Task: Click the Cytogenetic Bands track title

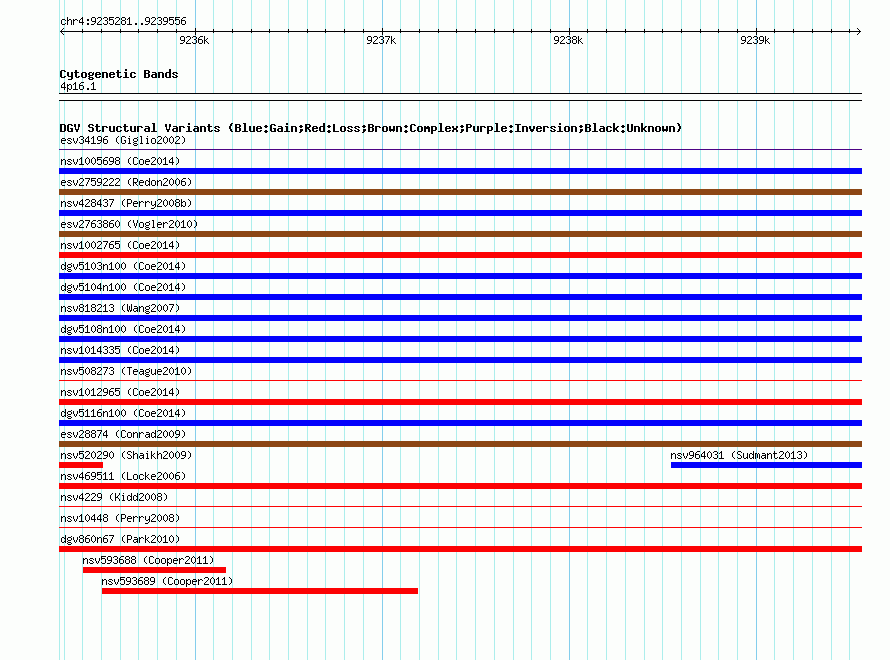Action: (119, 74)
